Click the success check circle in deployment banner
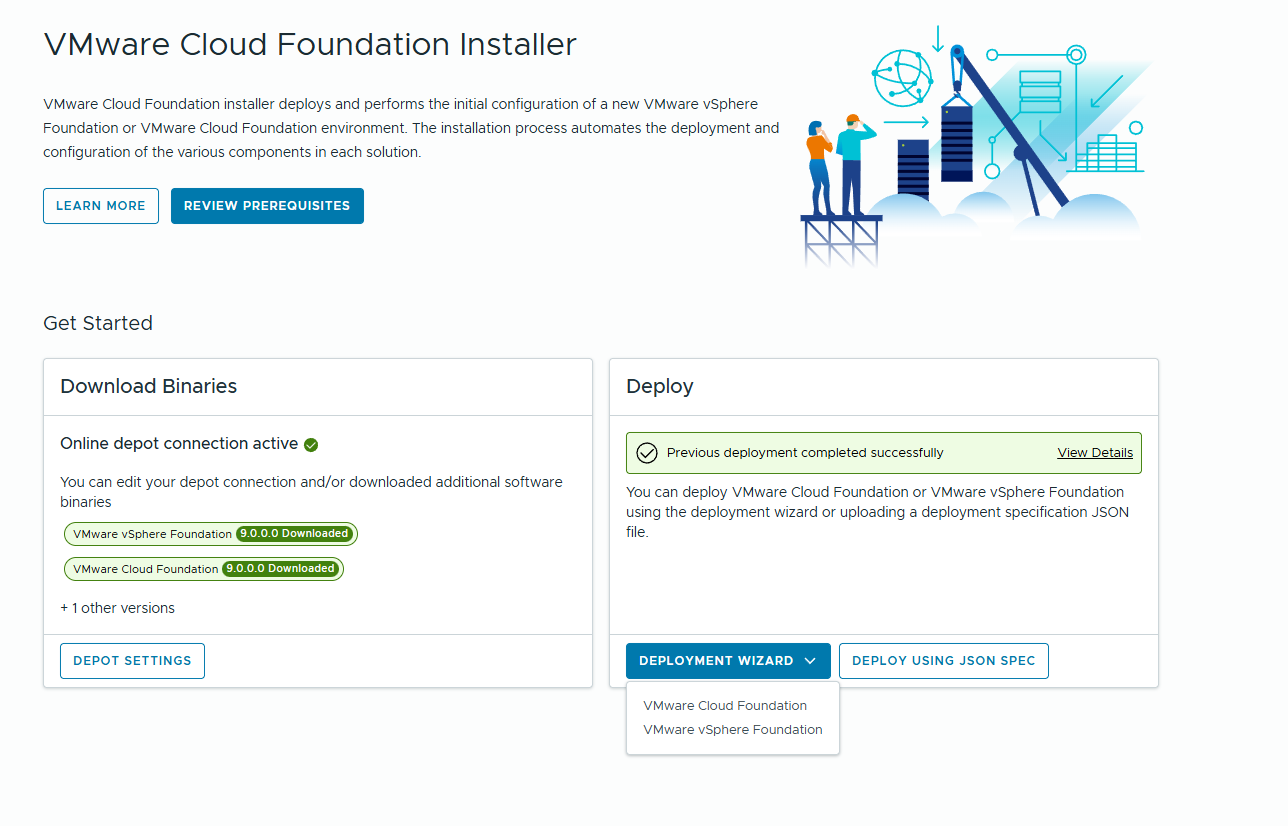 click(x=647, y=453)
